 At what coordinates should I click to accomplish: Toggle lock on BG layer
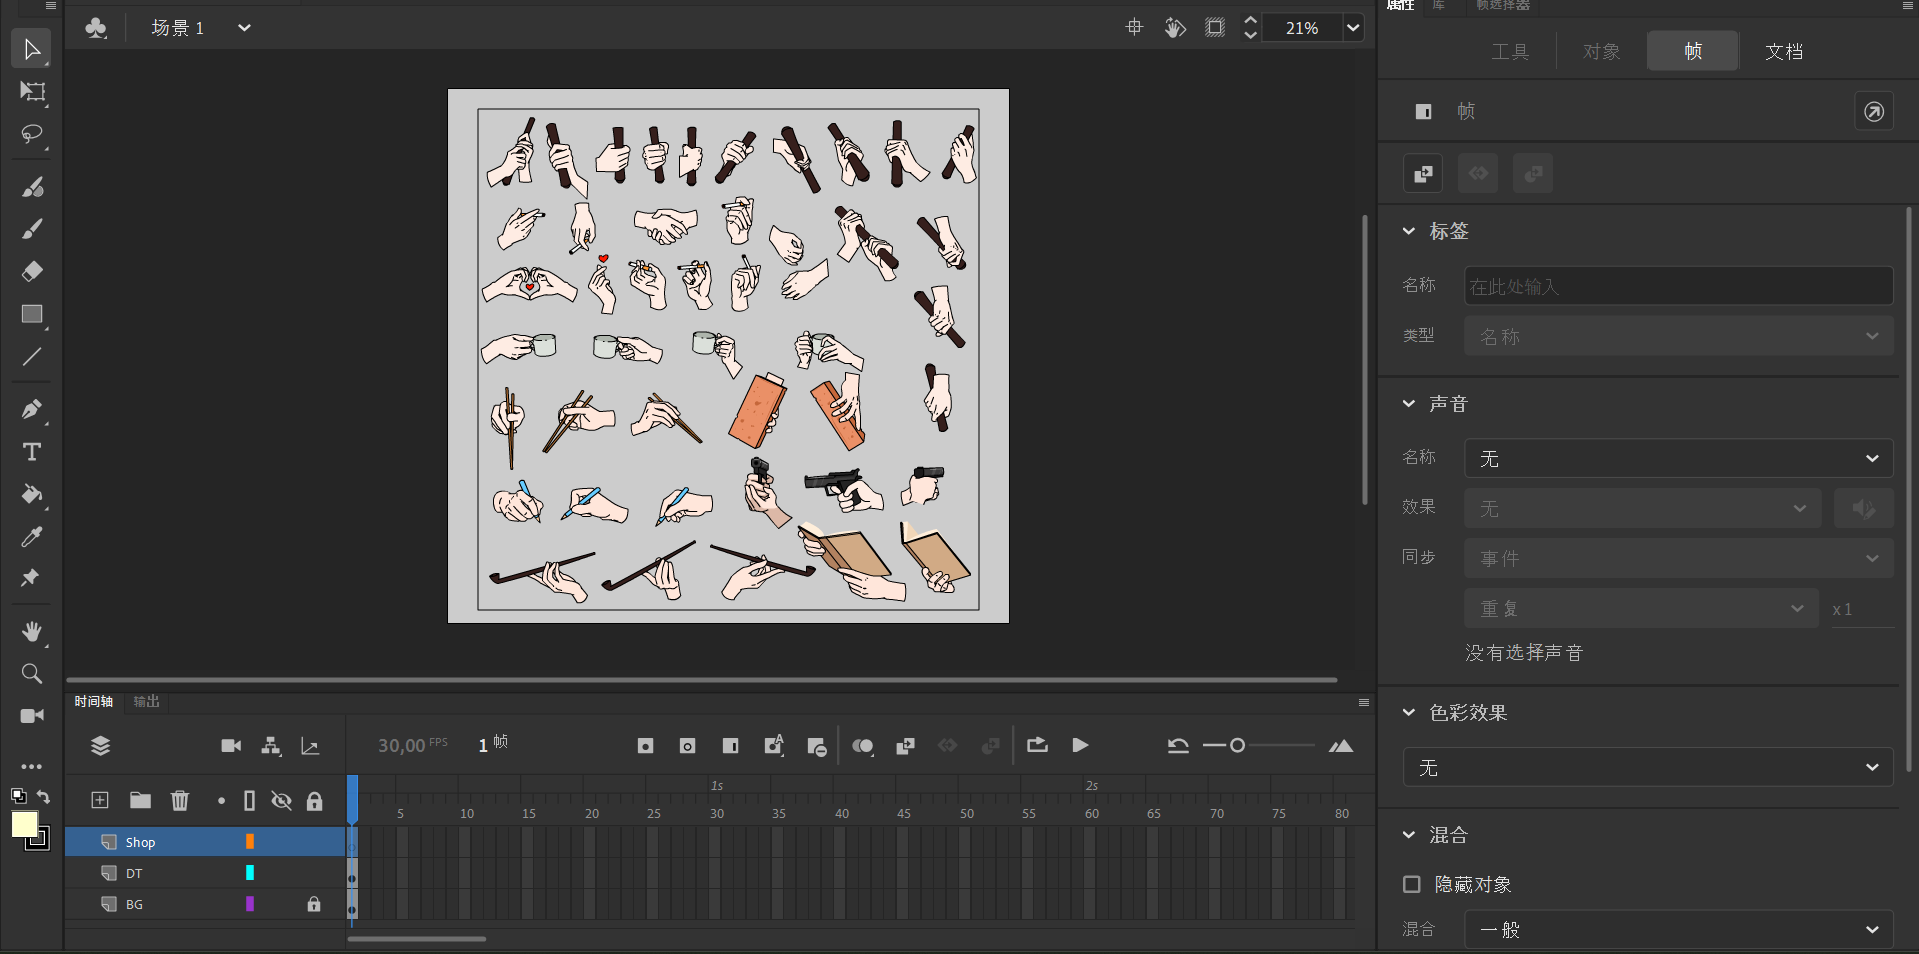click(314, 904)
